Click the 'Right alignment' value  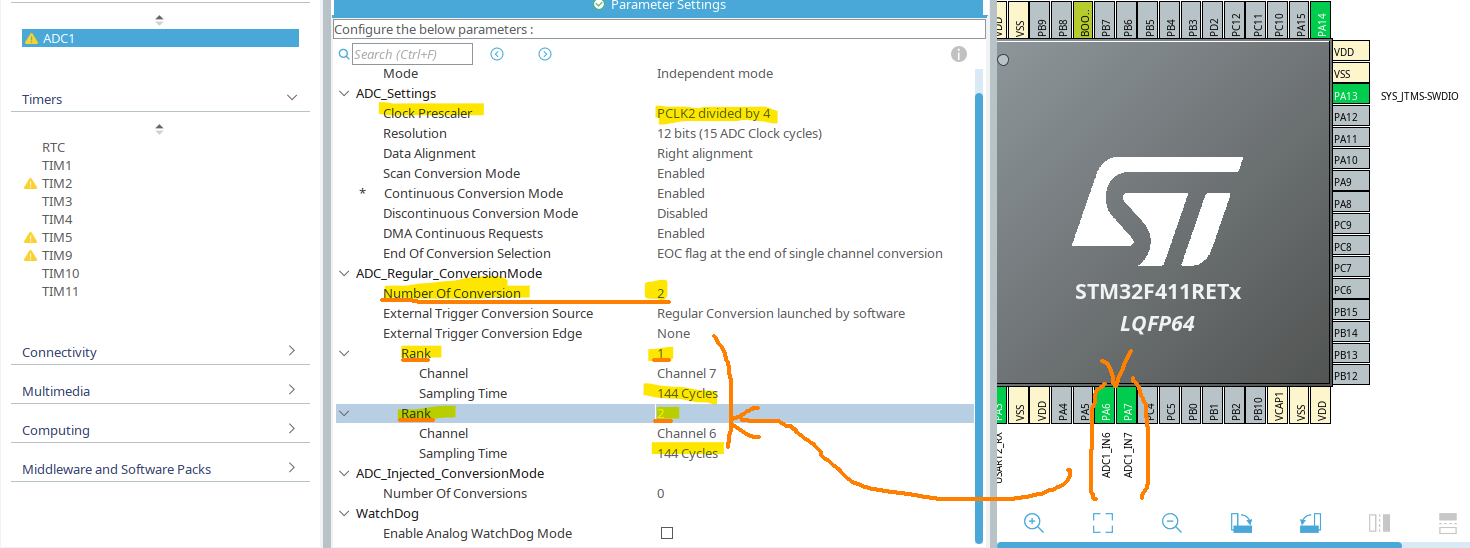tap(705, 153)
